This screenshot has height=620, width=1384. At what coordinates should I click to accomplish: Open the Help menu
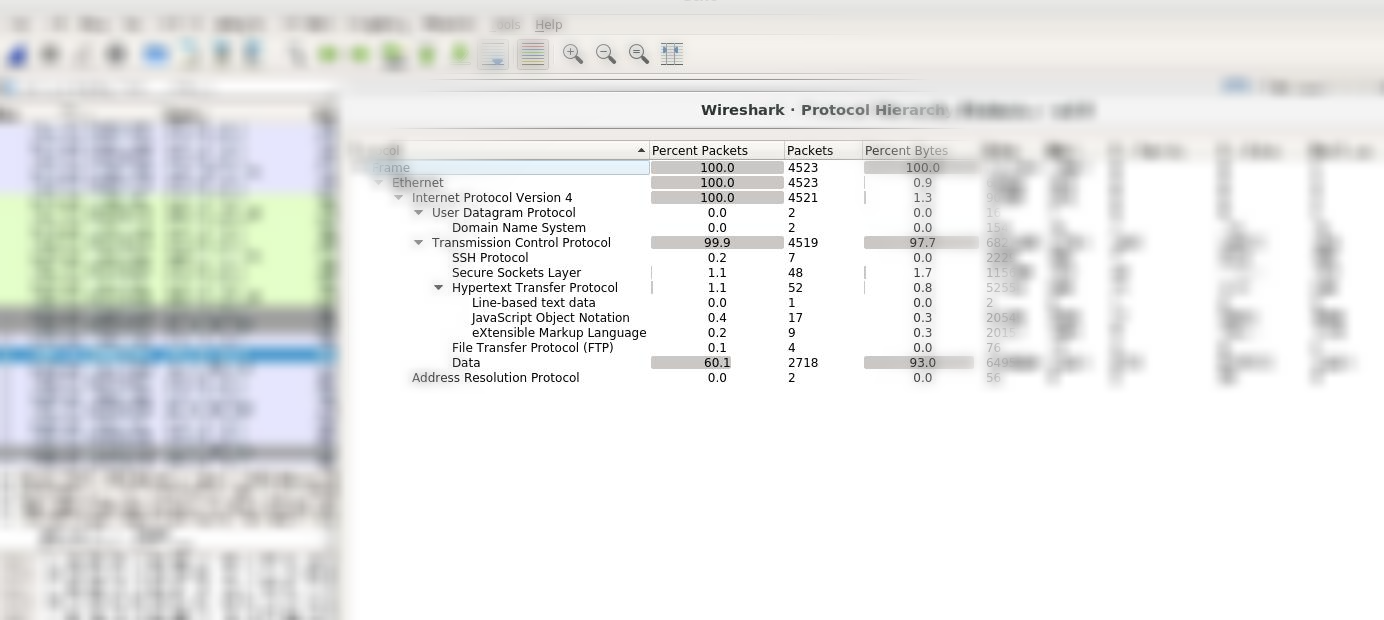549,24
